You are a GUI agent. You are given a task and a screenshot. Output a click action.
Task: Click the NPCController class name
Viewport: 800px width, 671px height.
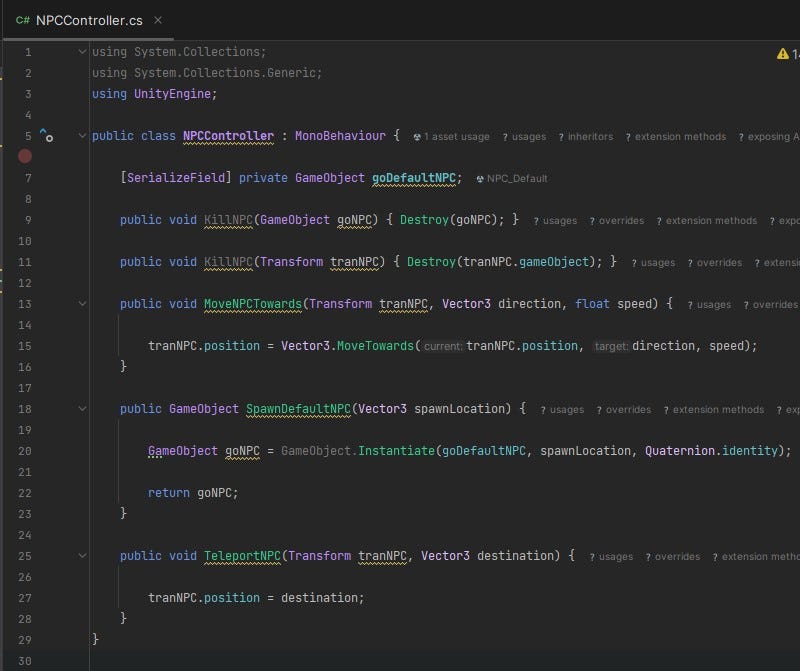pos(228,136)
